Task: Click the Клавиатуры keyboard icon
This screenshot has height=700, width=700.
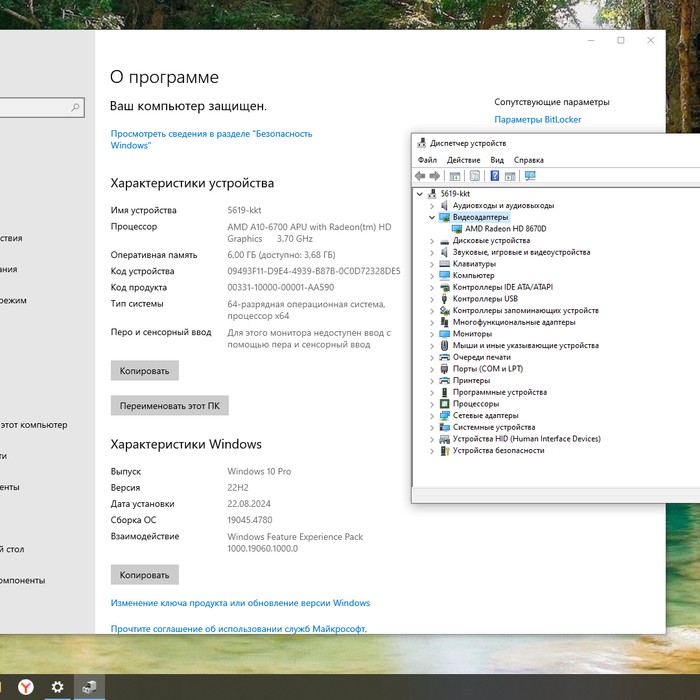Action: (x=444, y=264)
